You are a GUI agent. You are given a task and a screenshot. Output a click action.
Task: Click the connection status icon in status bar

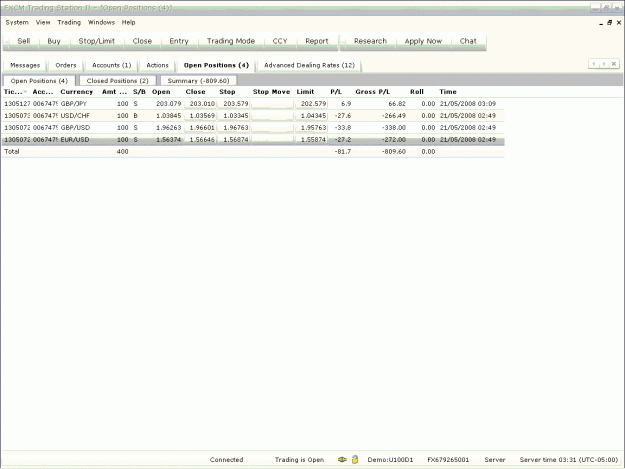pos(342,459)
